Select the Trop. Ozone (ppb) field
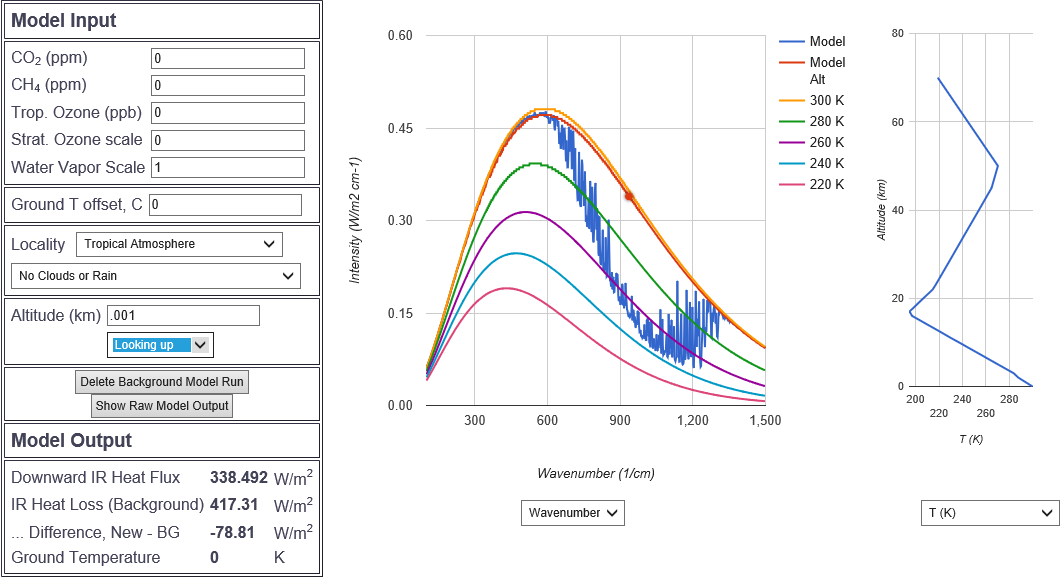Image resolution: width=1061 pixels, height=578 pixels. pyautogui.click(x=227, y=113)
